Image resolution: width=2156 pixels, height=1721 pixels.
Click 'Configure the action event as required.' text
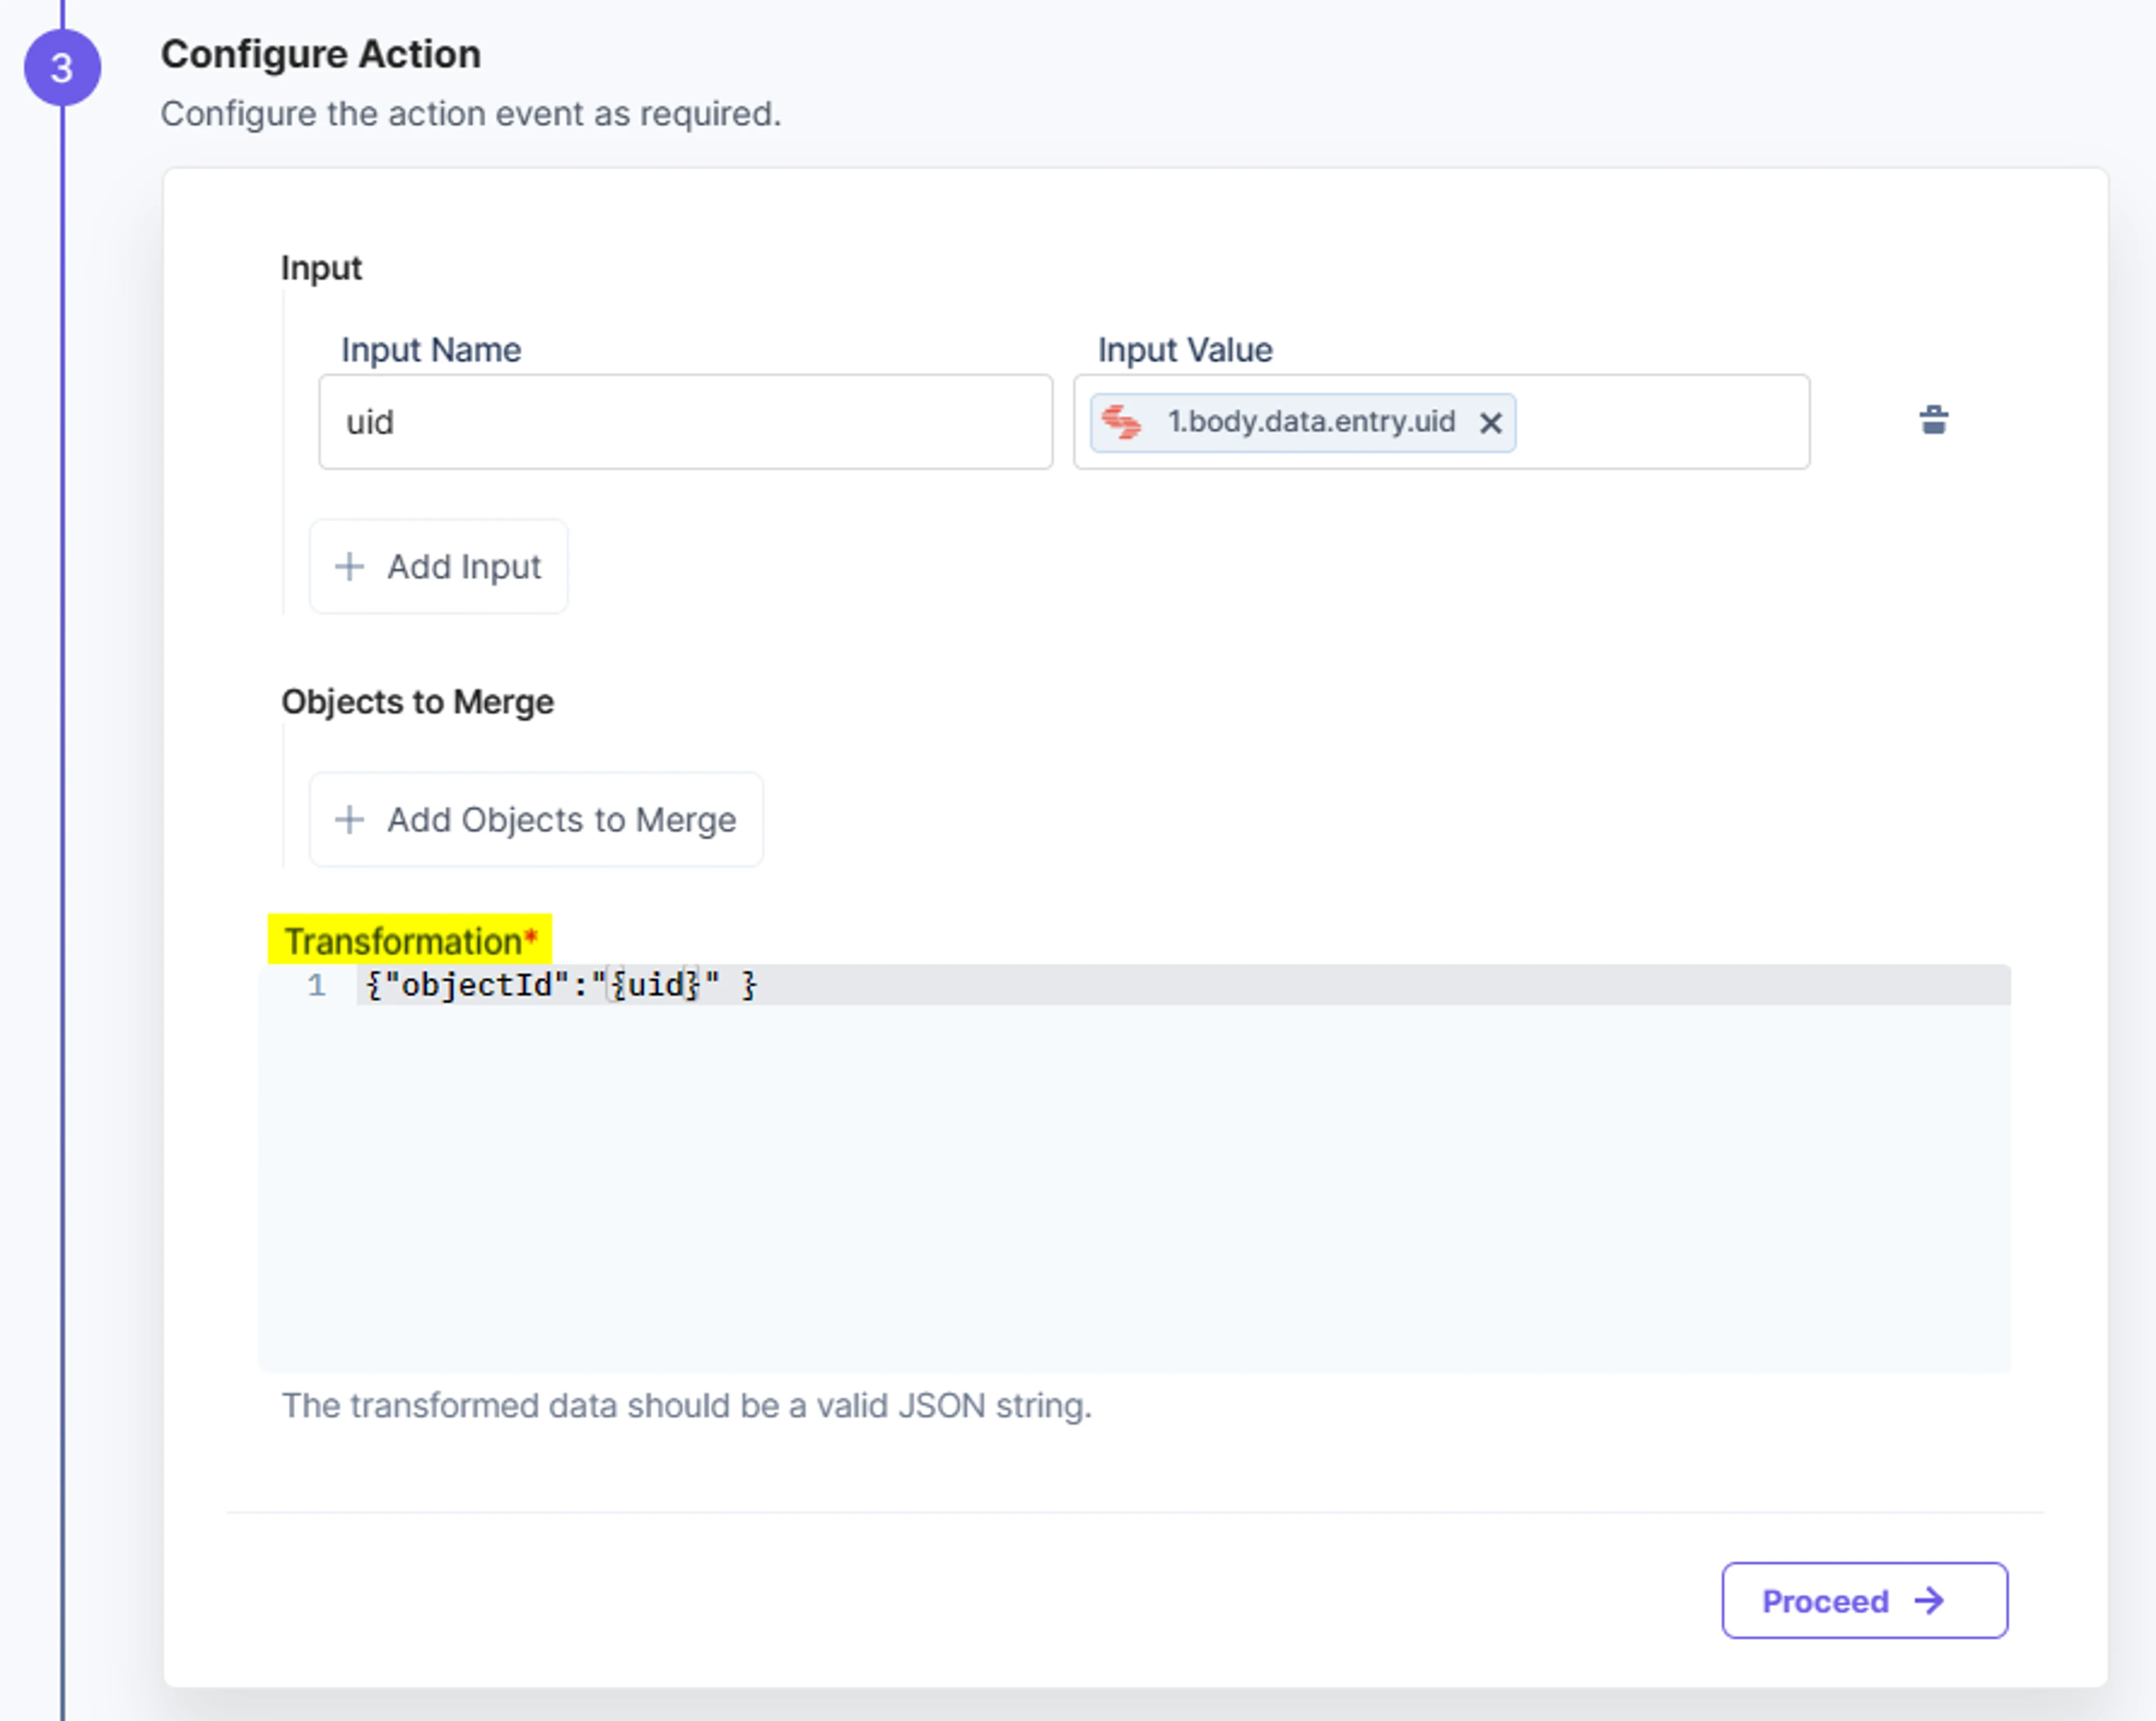(x=471, y=113)
